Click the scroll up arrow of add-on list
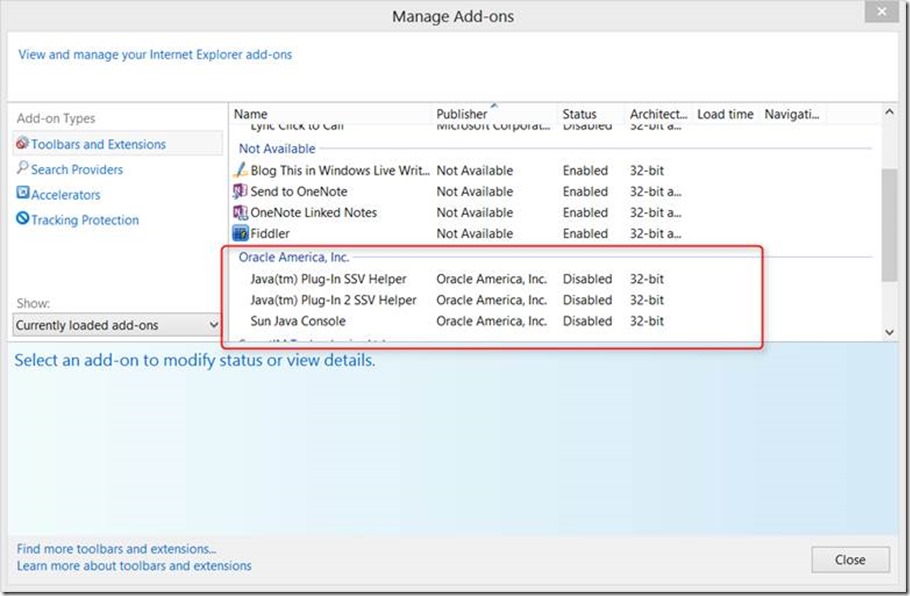This screenshot has height=596, width=910. pyautogui.click(x=889, y=112)
